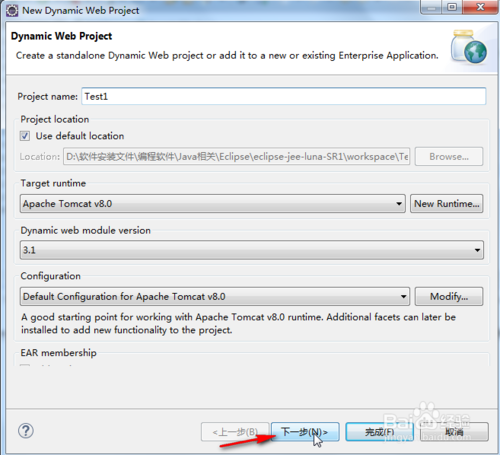500x455 pixels.
Task: Open the Configuration combo box
Action: pyautogui.click(x=215, y=296)
